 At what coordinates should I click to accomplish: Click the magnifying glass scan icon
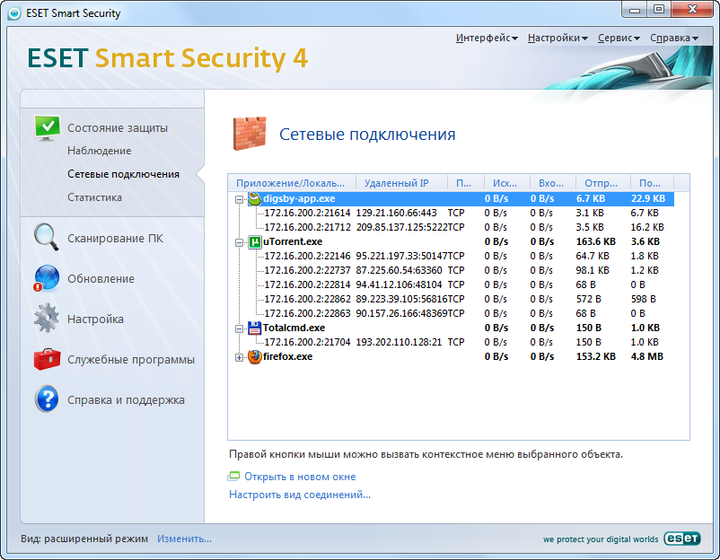click(x=46, y=237)
